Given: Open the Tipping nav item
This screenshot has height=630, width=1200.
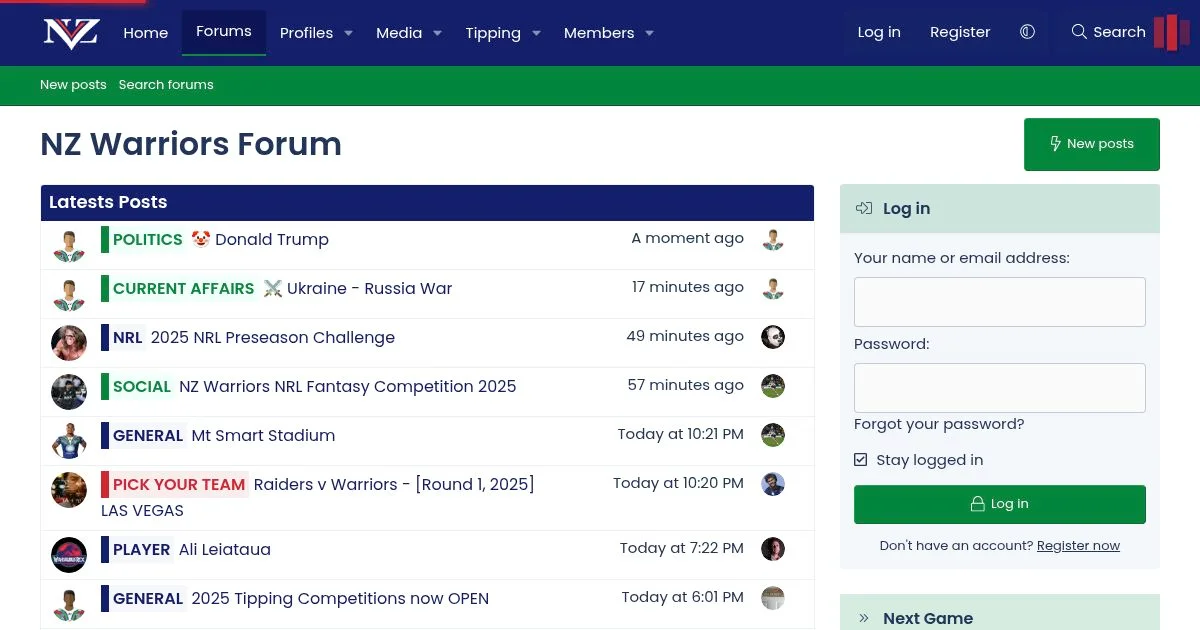Looking at the screenshot, I should [493, 33].
